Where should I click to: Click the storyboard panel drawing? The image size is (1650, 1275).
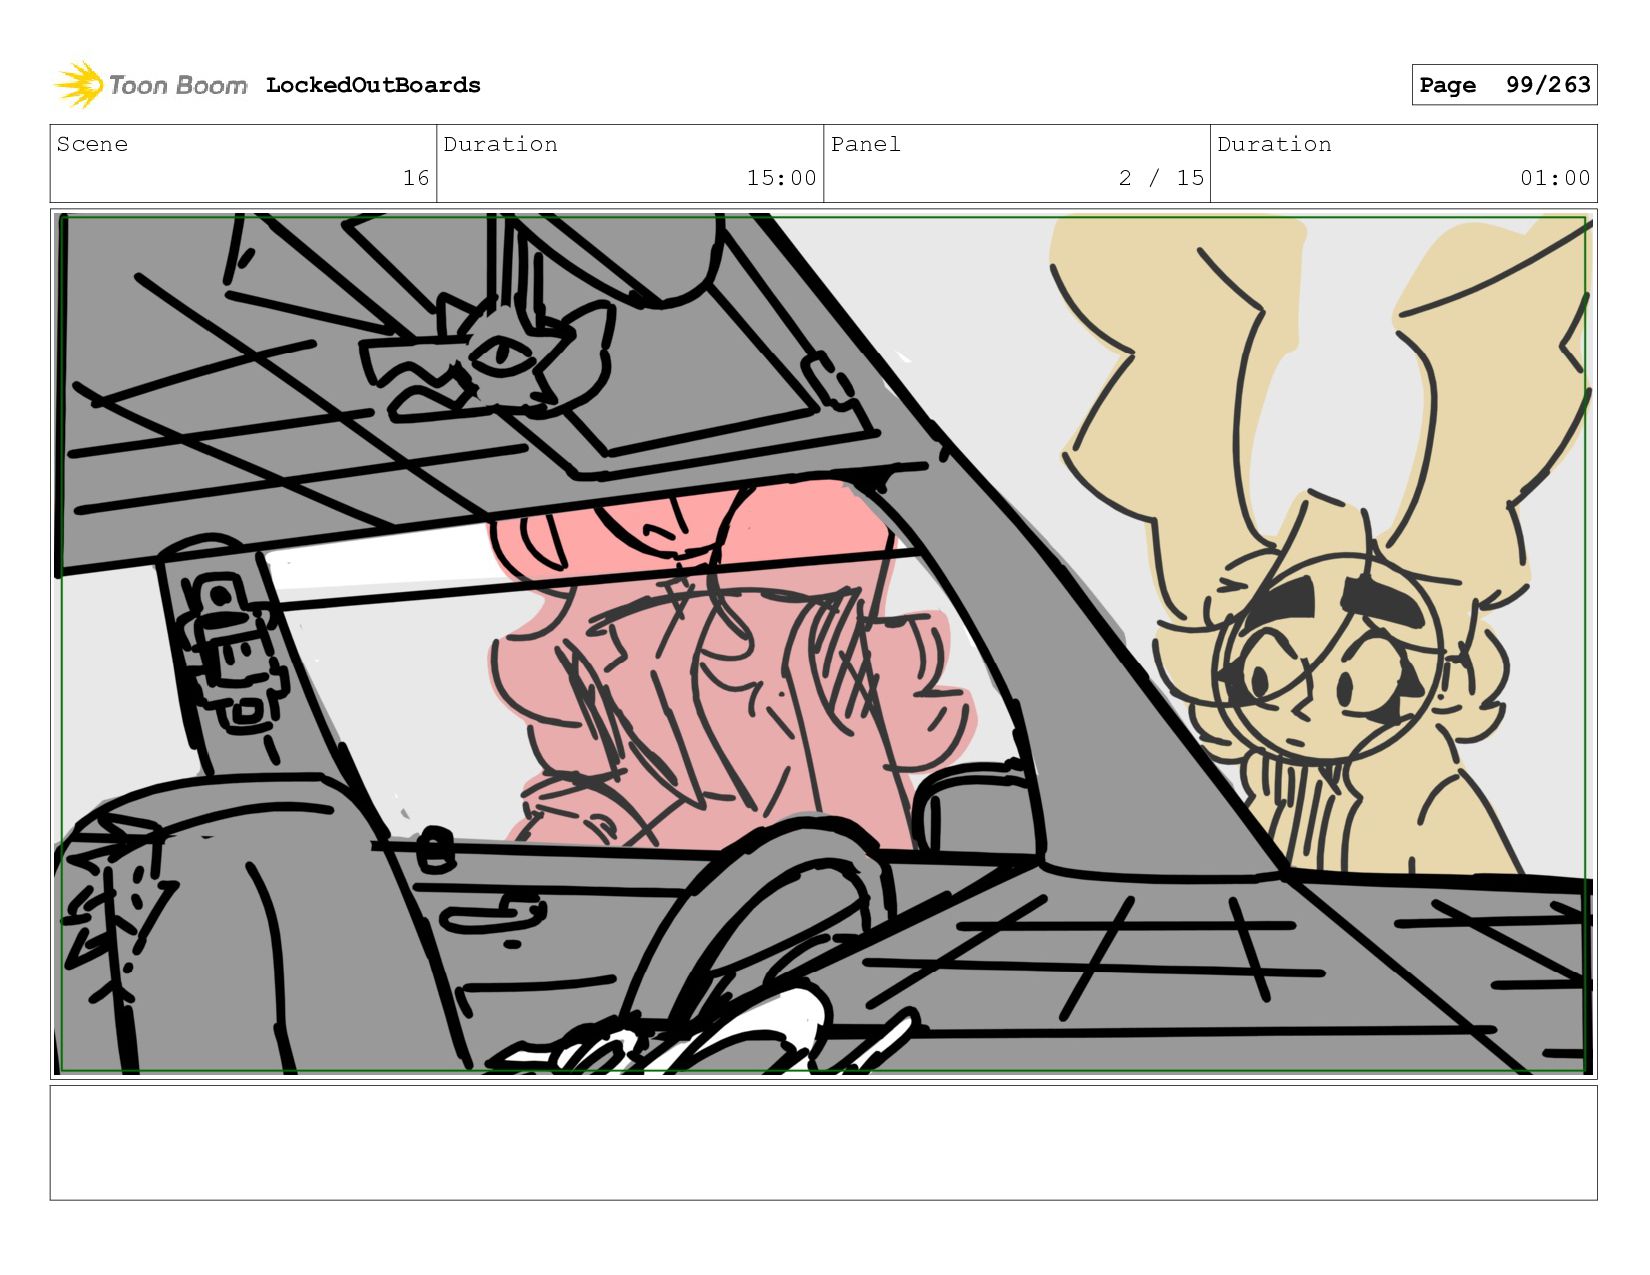coord(824,644)
